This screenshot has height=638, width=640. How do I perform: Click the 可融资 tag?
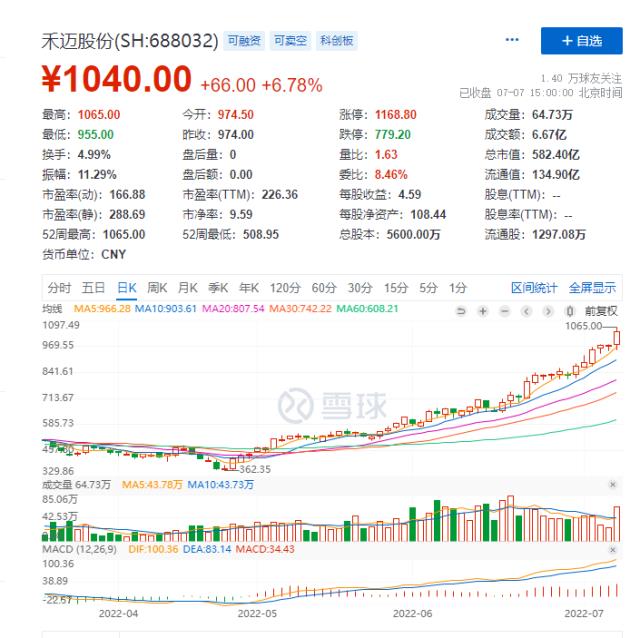click(244, 41)
